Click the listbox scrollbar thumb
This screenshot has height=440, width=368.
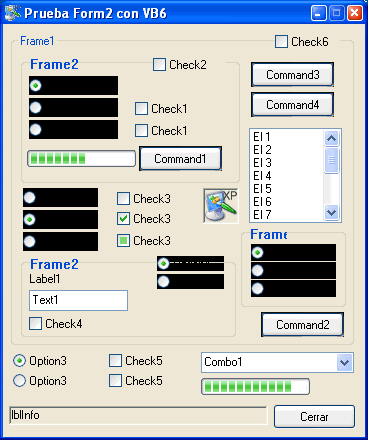331,160
